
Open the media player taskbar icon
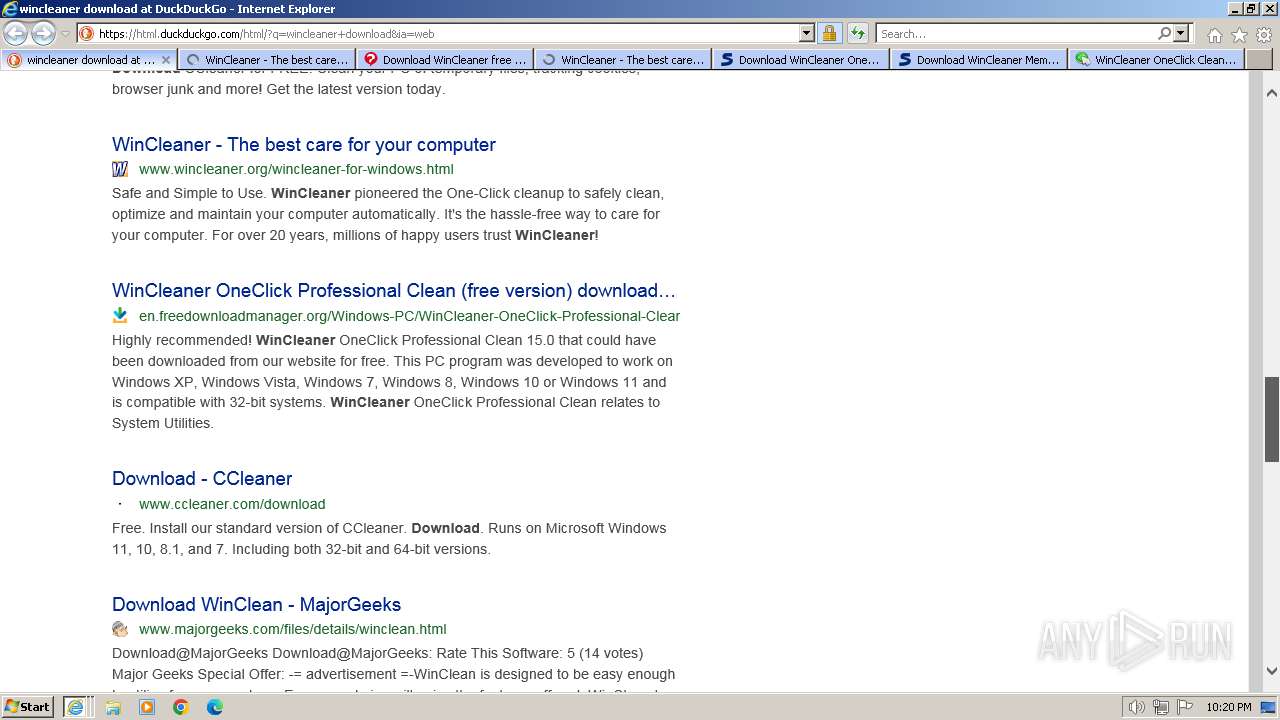coord(147,707)
